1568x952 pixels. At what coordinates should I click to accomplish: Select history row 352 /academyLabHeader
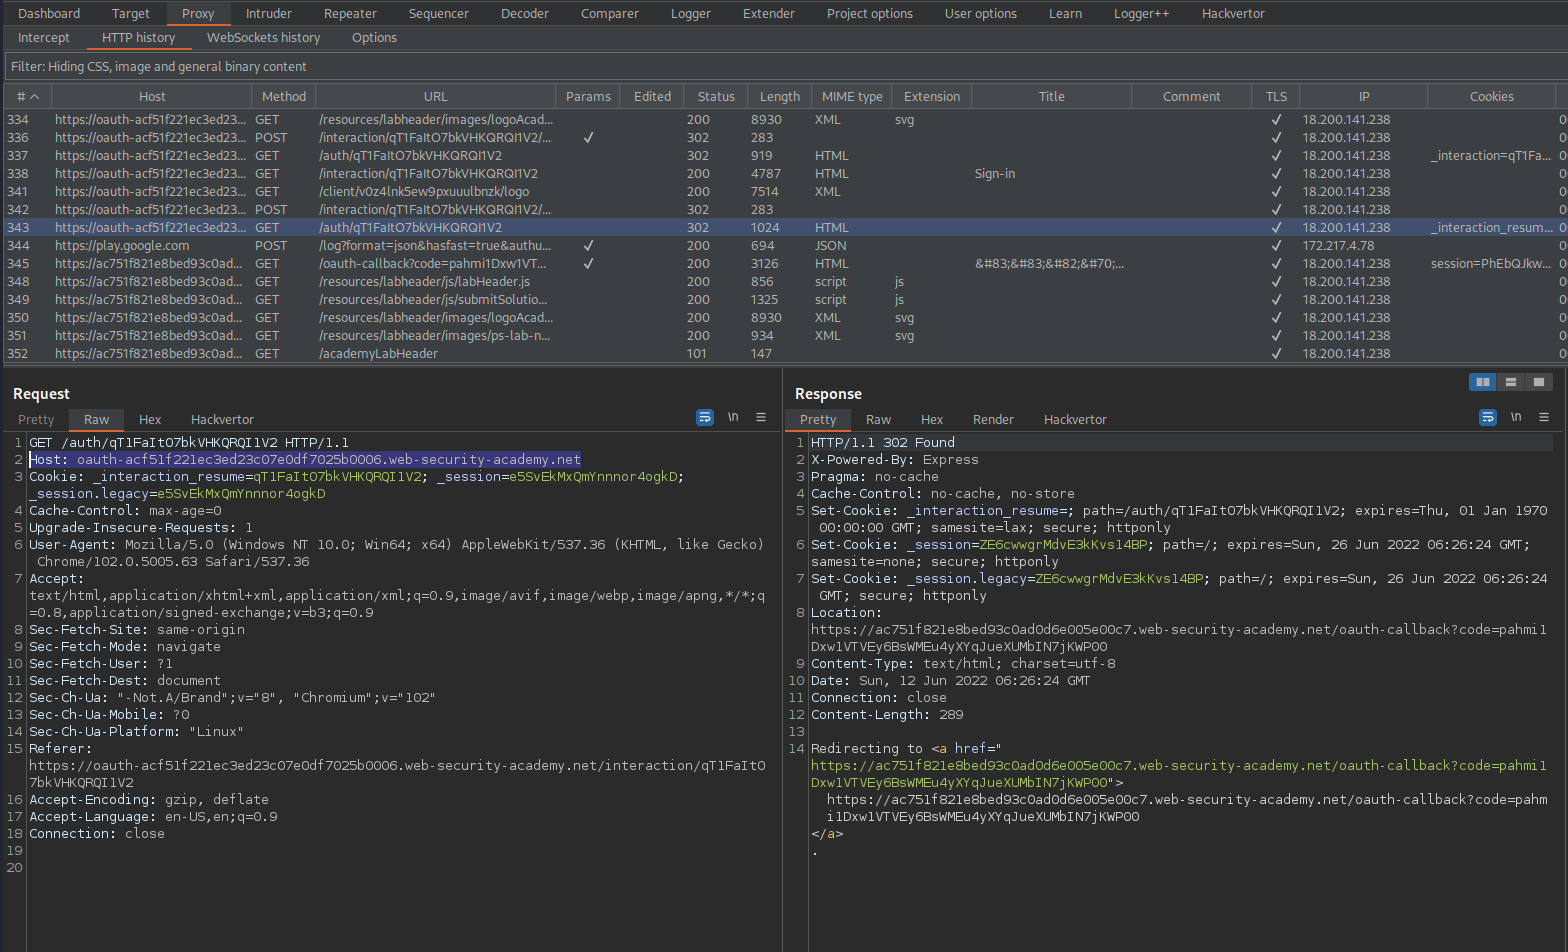click(784, 354)
